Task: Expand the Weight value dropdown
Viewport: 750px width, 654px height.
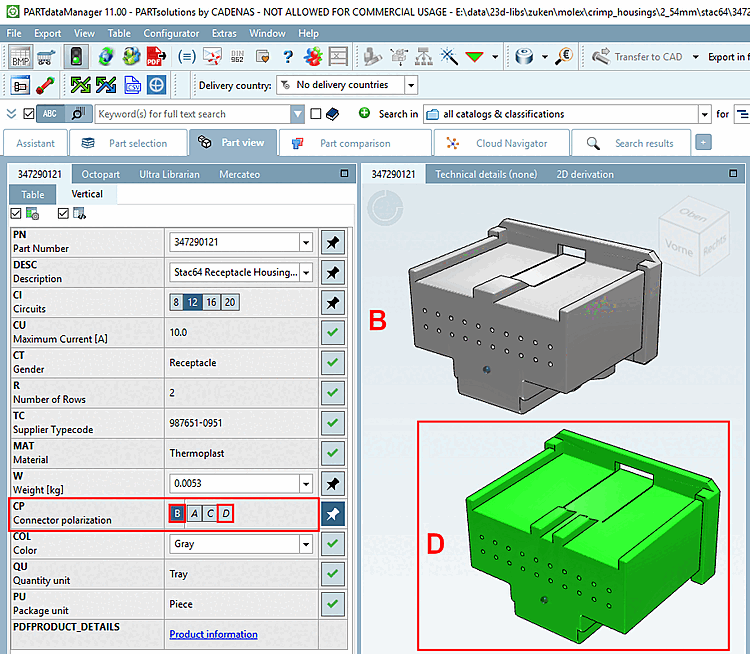Action: [306, 484]
